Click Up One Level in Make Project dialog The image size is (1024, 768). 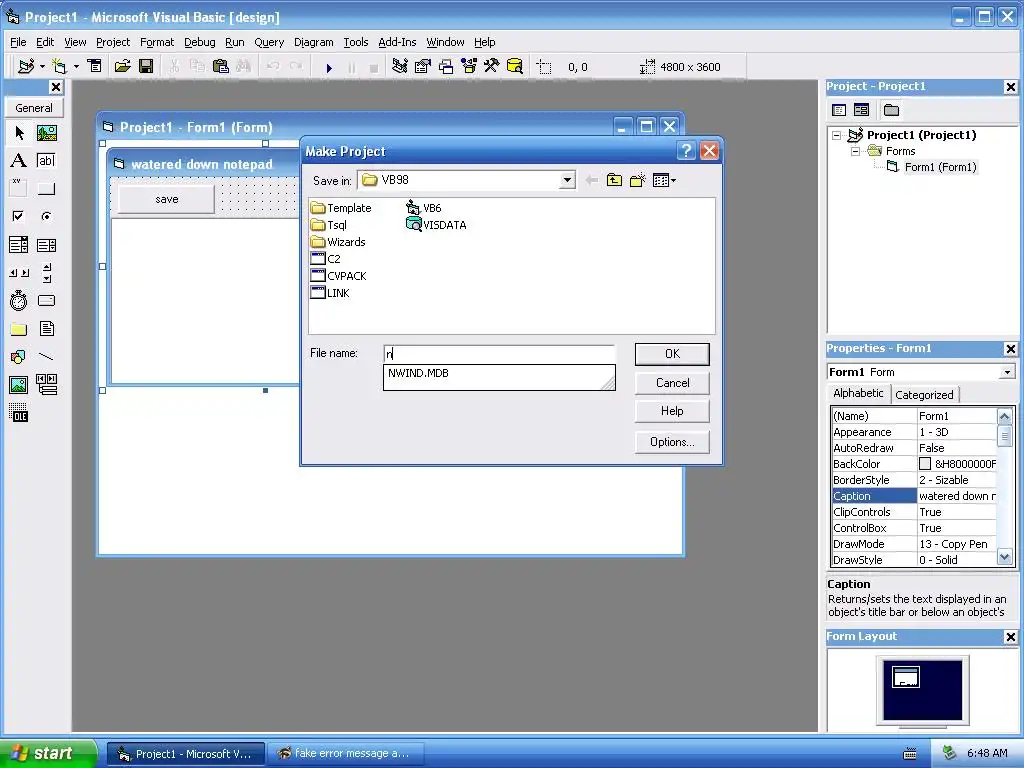[x=614, y=180]
